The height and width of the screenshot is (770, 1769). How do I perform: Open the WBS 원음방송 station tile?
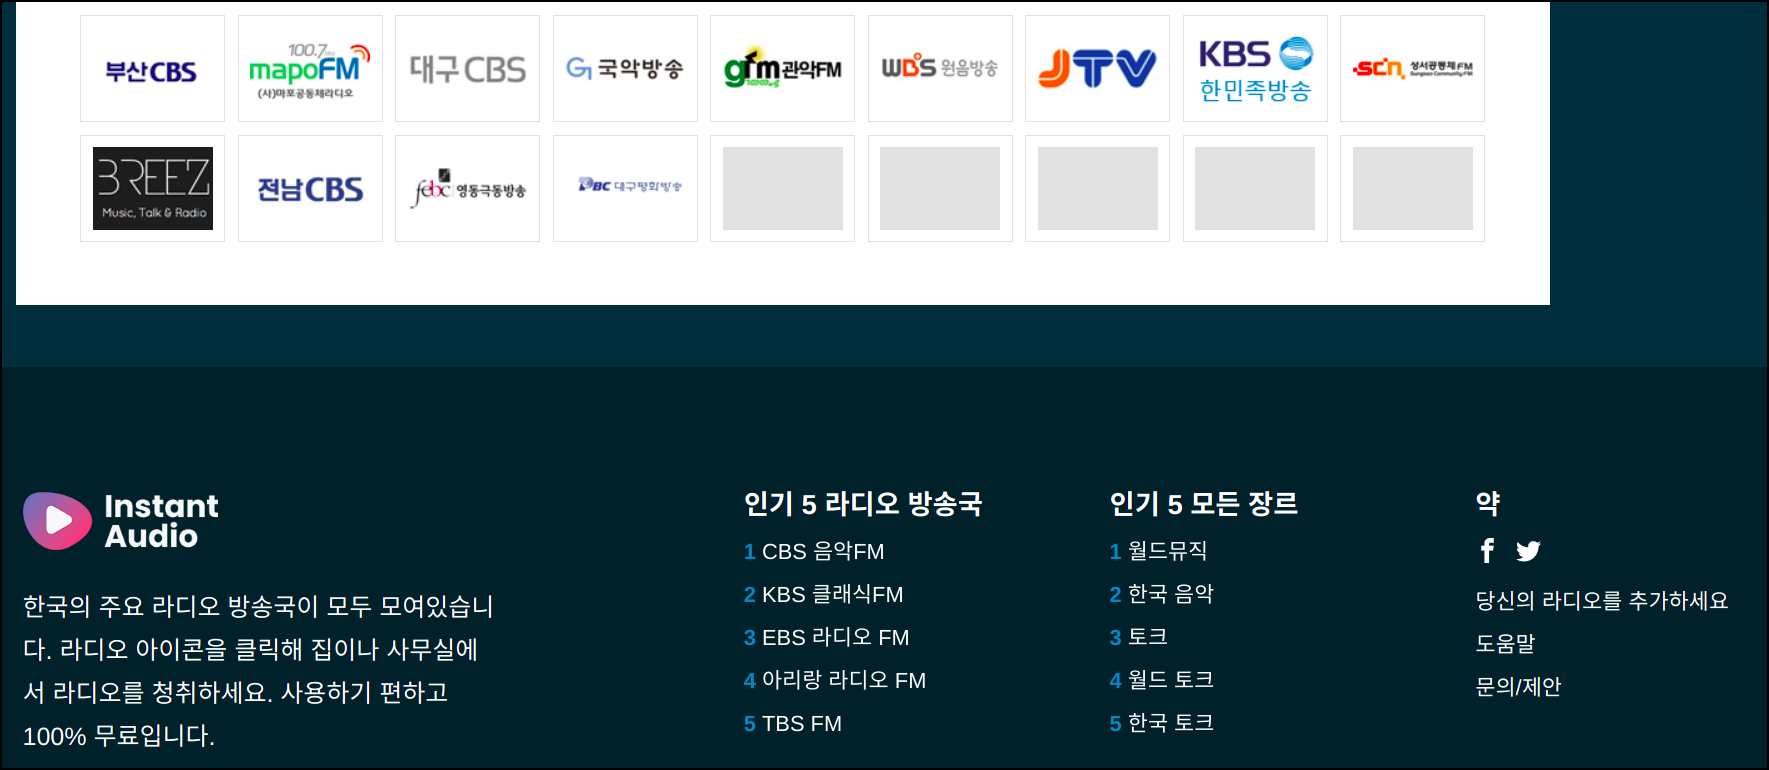(x=940, y=68)
